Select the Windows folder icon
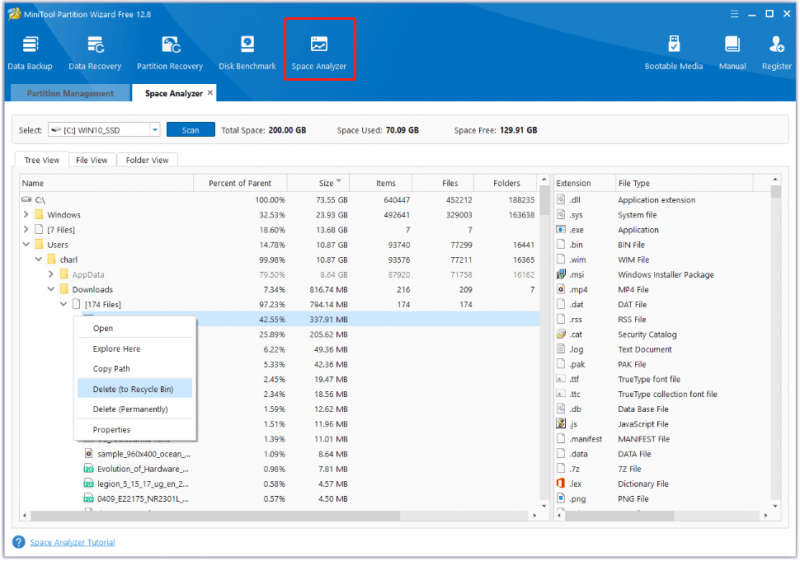The width and height of the screenshot is (800, 561). pos(39,214)
